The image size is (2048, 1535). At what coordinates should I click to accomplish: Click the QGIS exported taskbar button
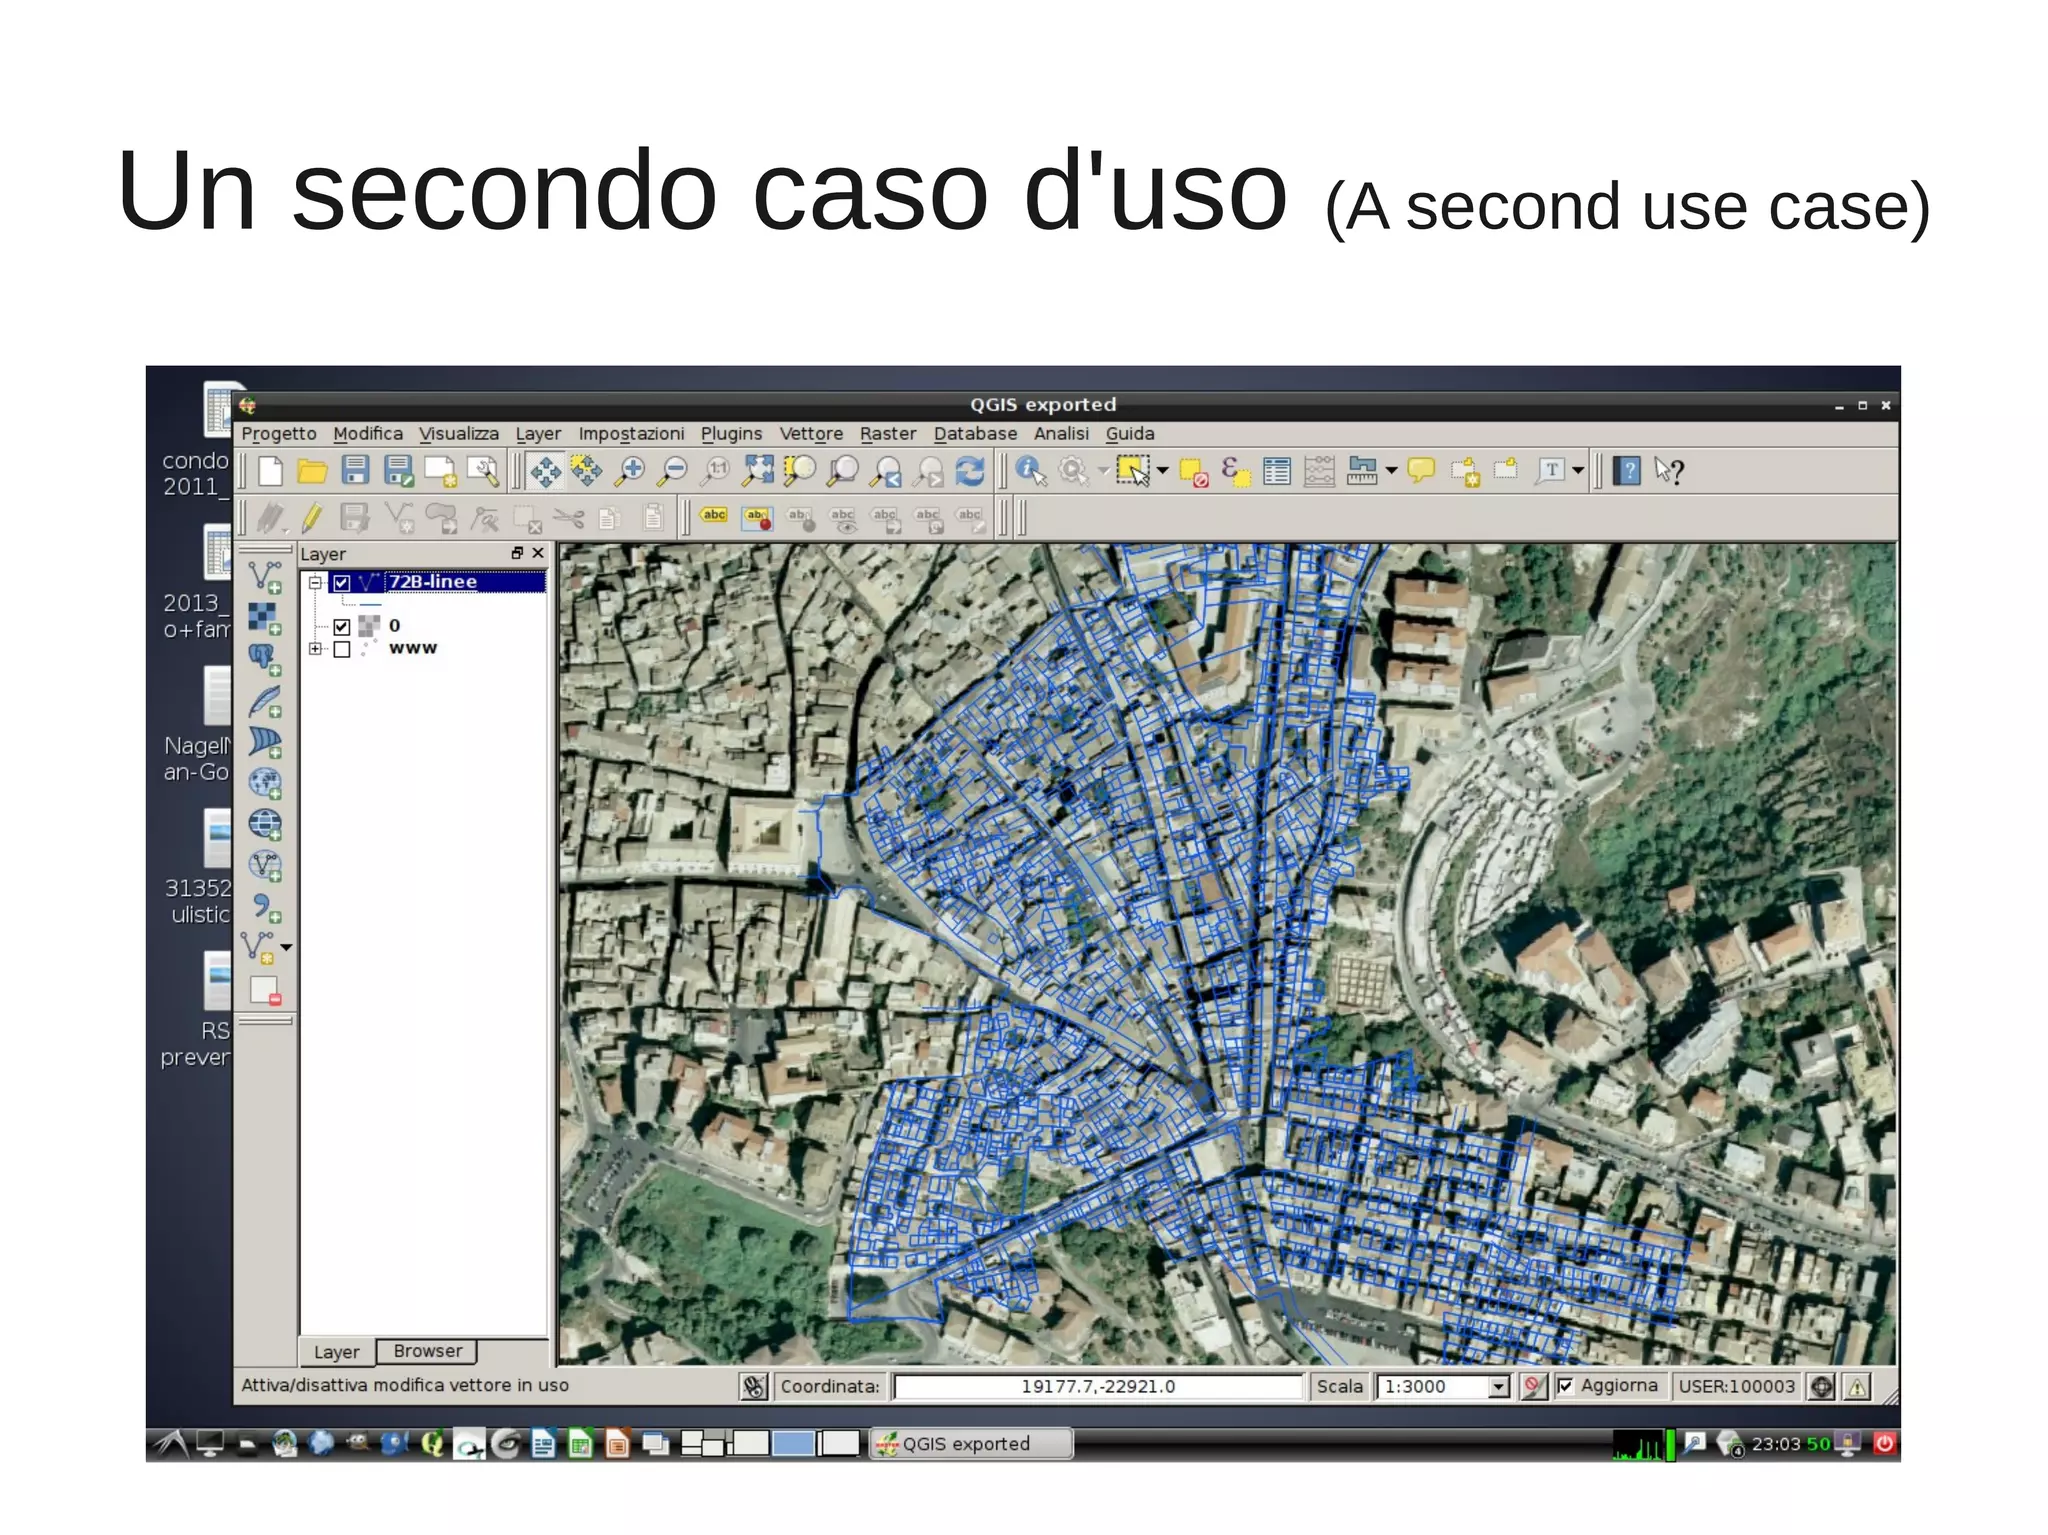coord(971,1444)
